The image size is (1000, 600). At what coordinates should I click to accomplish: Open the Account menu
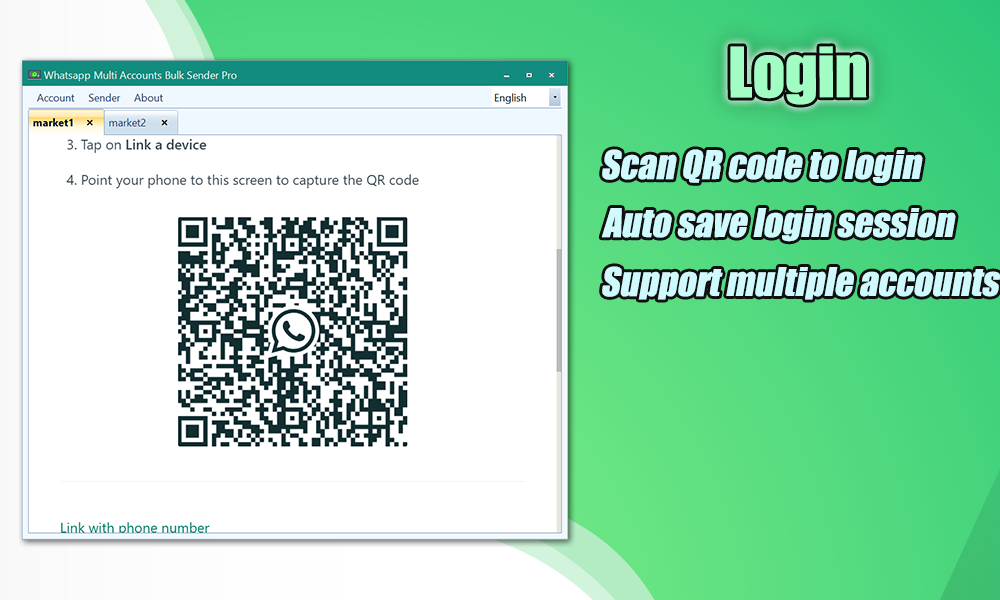55,97
